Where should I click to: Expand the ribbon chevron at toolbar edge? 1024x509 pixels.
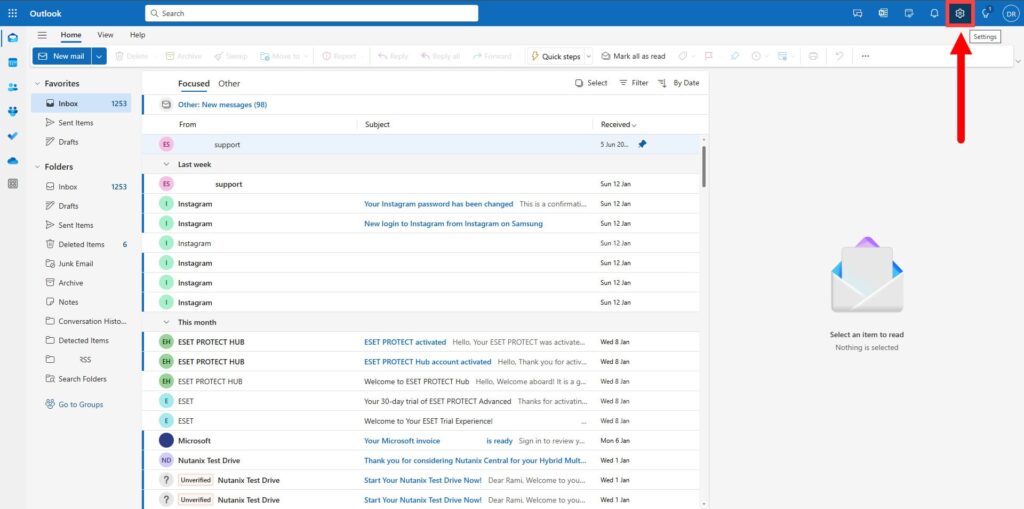click(1017, 61)
